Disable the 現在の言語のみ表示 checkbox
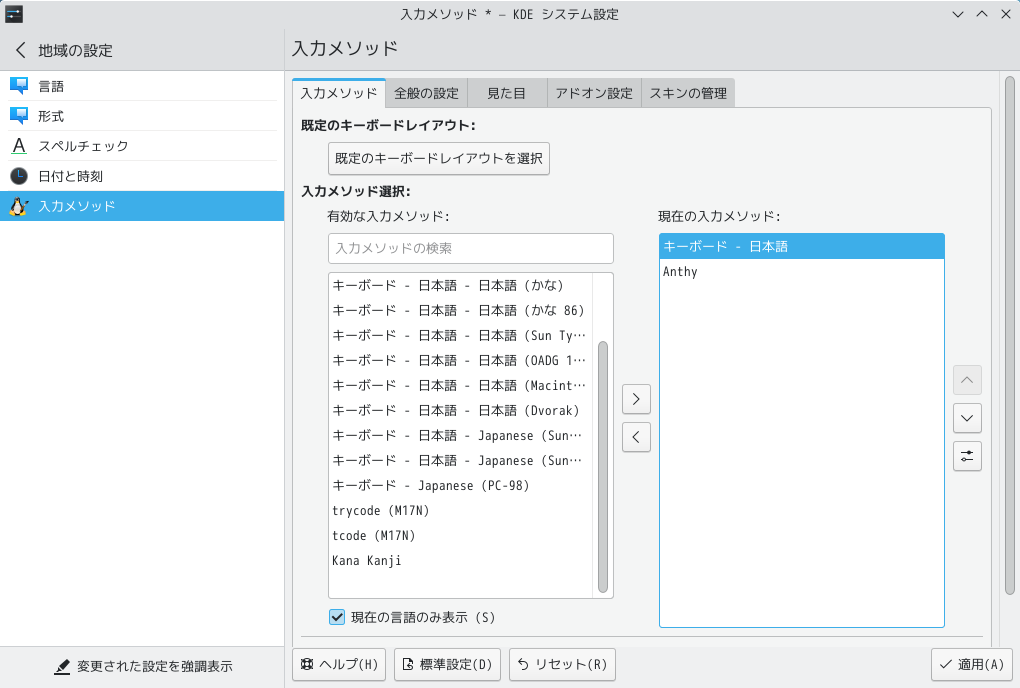Screen dimensions: 1020x688 pos(336,618)
